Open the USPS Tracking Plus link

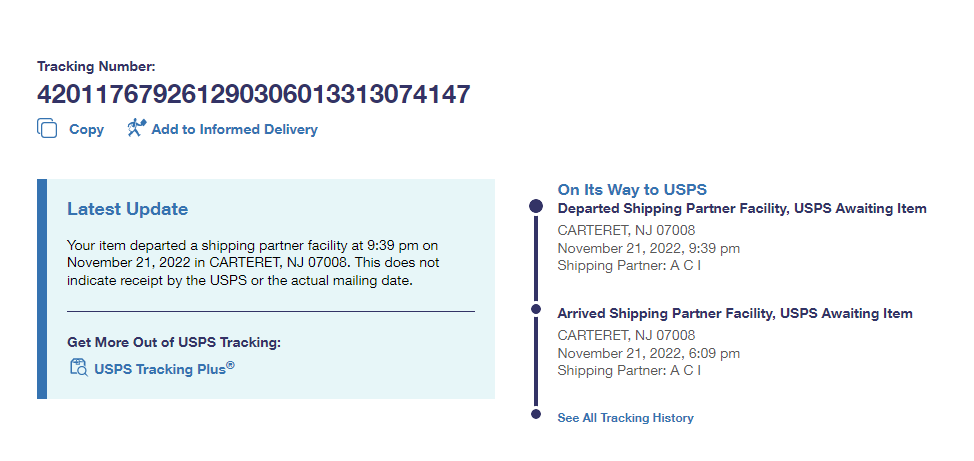[164, 369]
